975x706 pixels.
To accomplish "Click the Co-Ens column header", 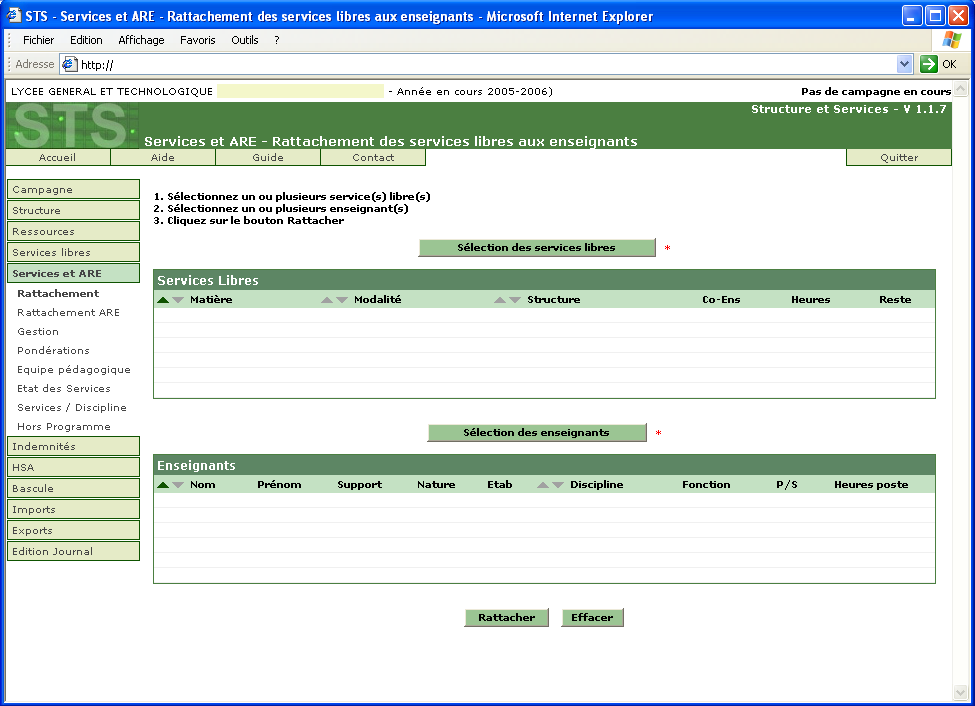I will click(721, 300).
